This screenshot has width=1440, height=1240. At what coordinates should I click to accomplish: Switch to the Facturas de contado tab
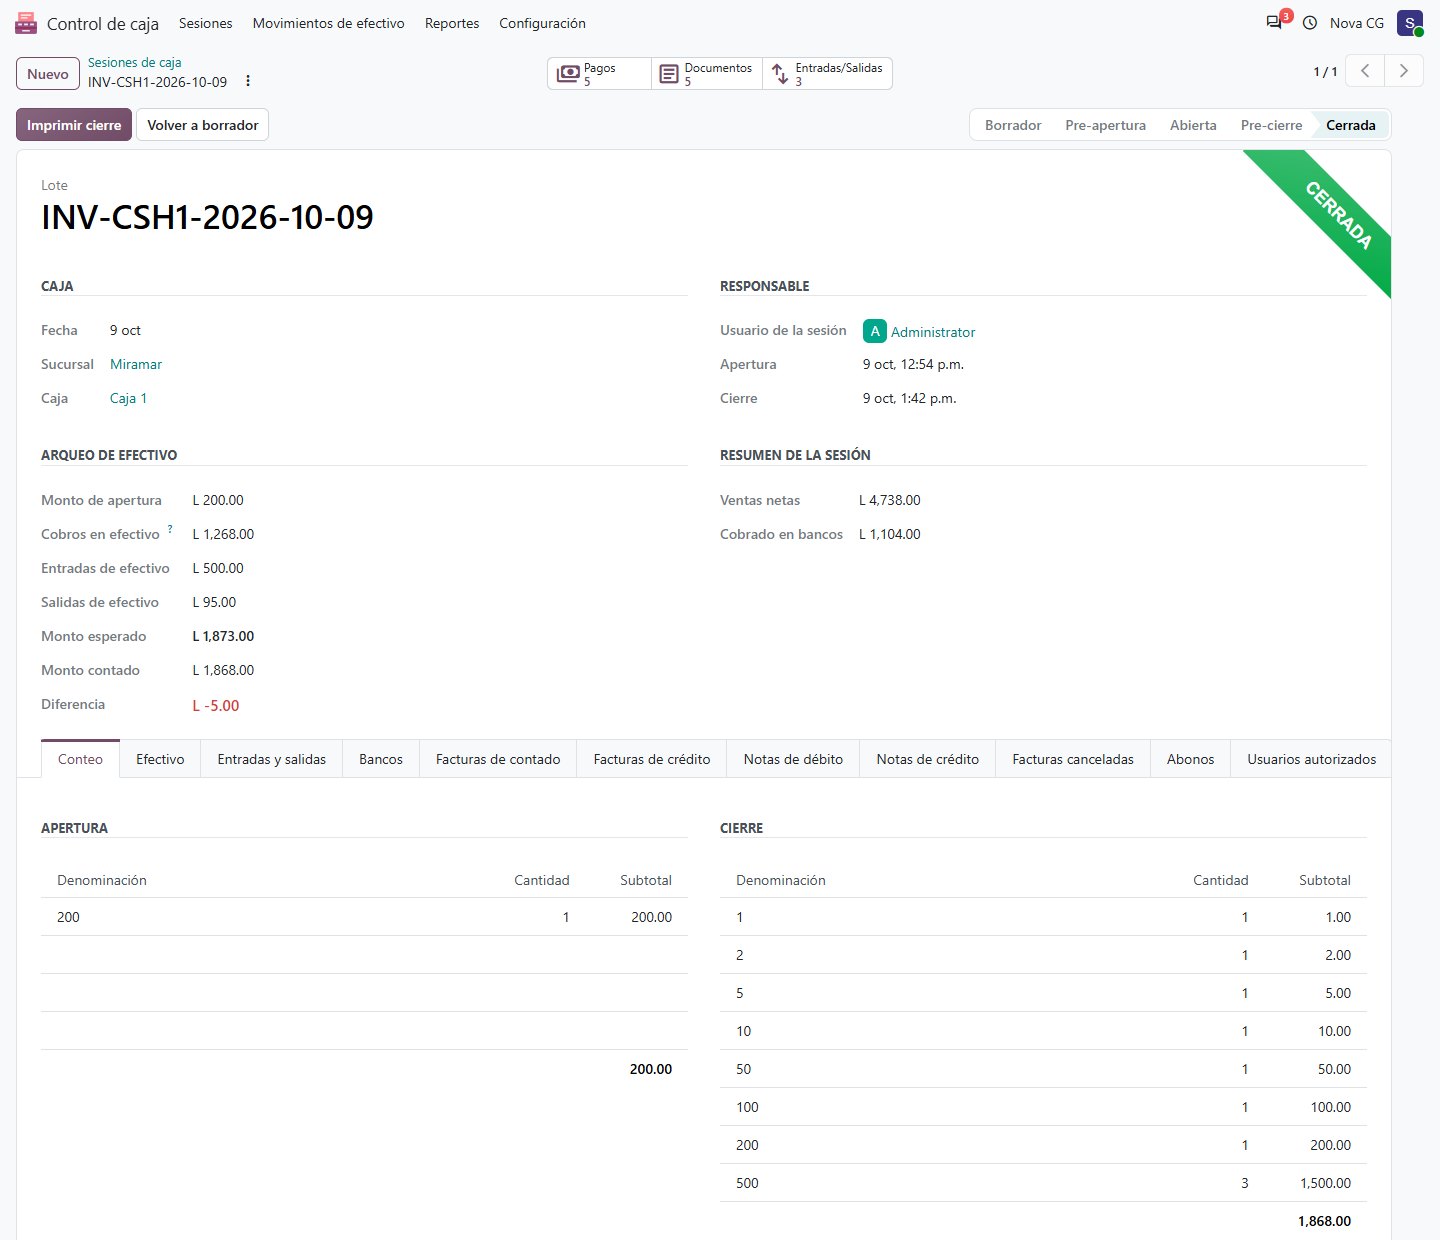click(498, 759)
